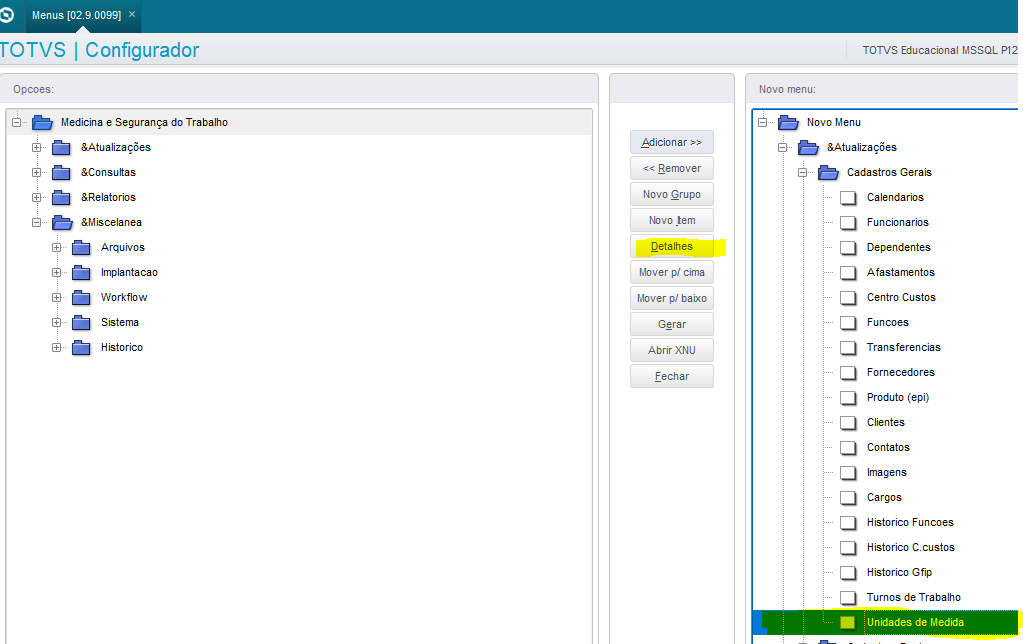This screenshot has height=644, width=1023.
Task: Check the Funcionarios item box
Action: click(848, 222)
